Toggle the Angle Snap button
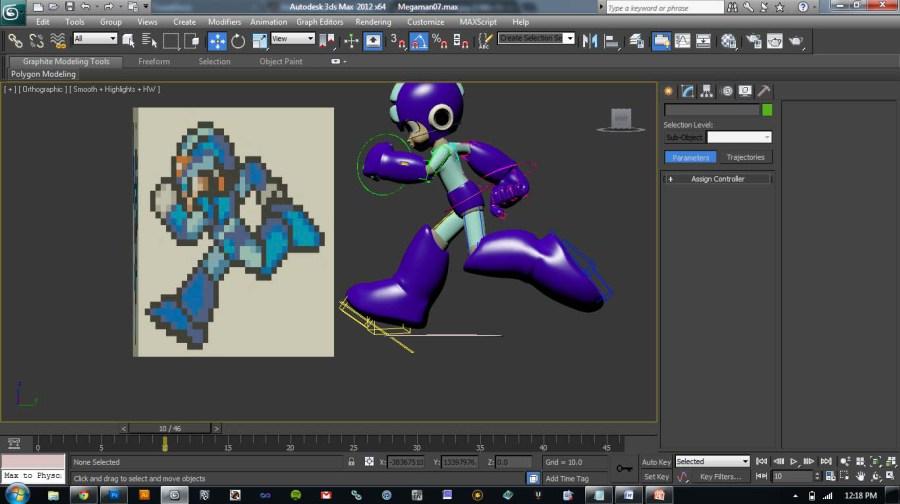 coord(418,41)
